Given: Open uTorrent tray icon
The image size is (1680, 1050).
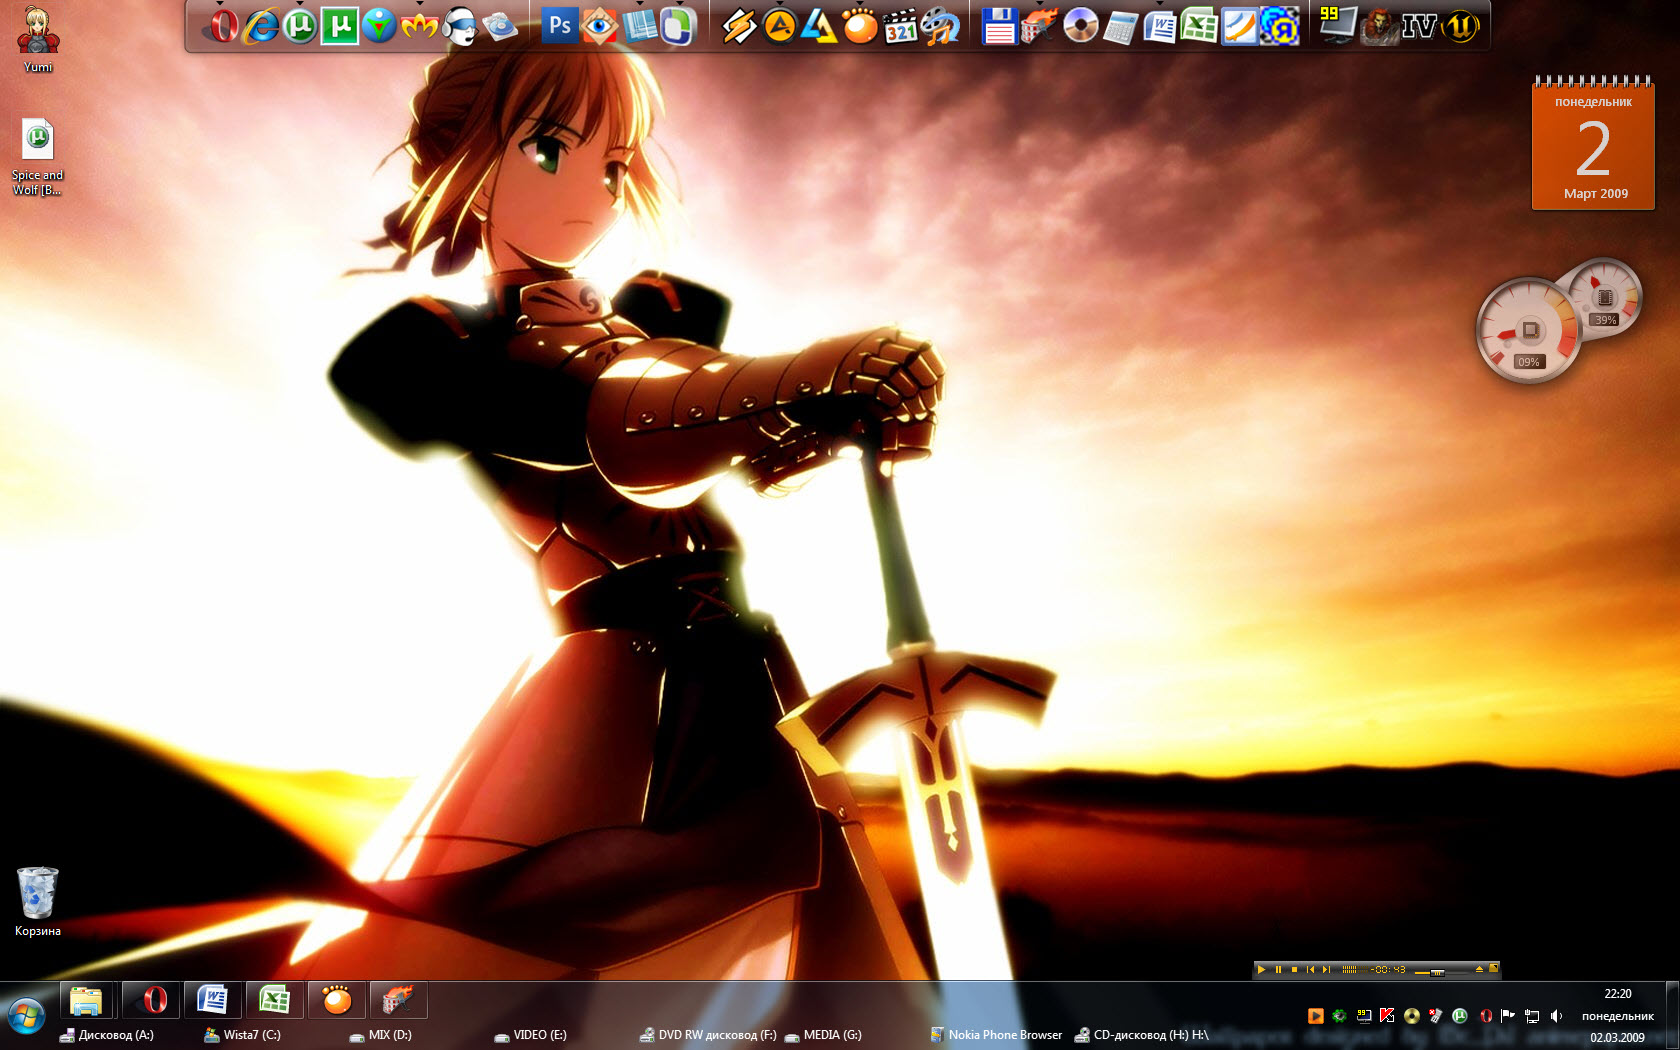Looking at the screenshot, I should coord(1460,1016).
